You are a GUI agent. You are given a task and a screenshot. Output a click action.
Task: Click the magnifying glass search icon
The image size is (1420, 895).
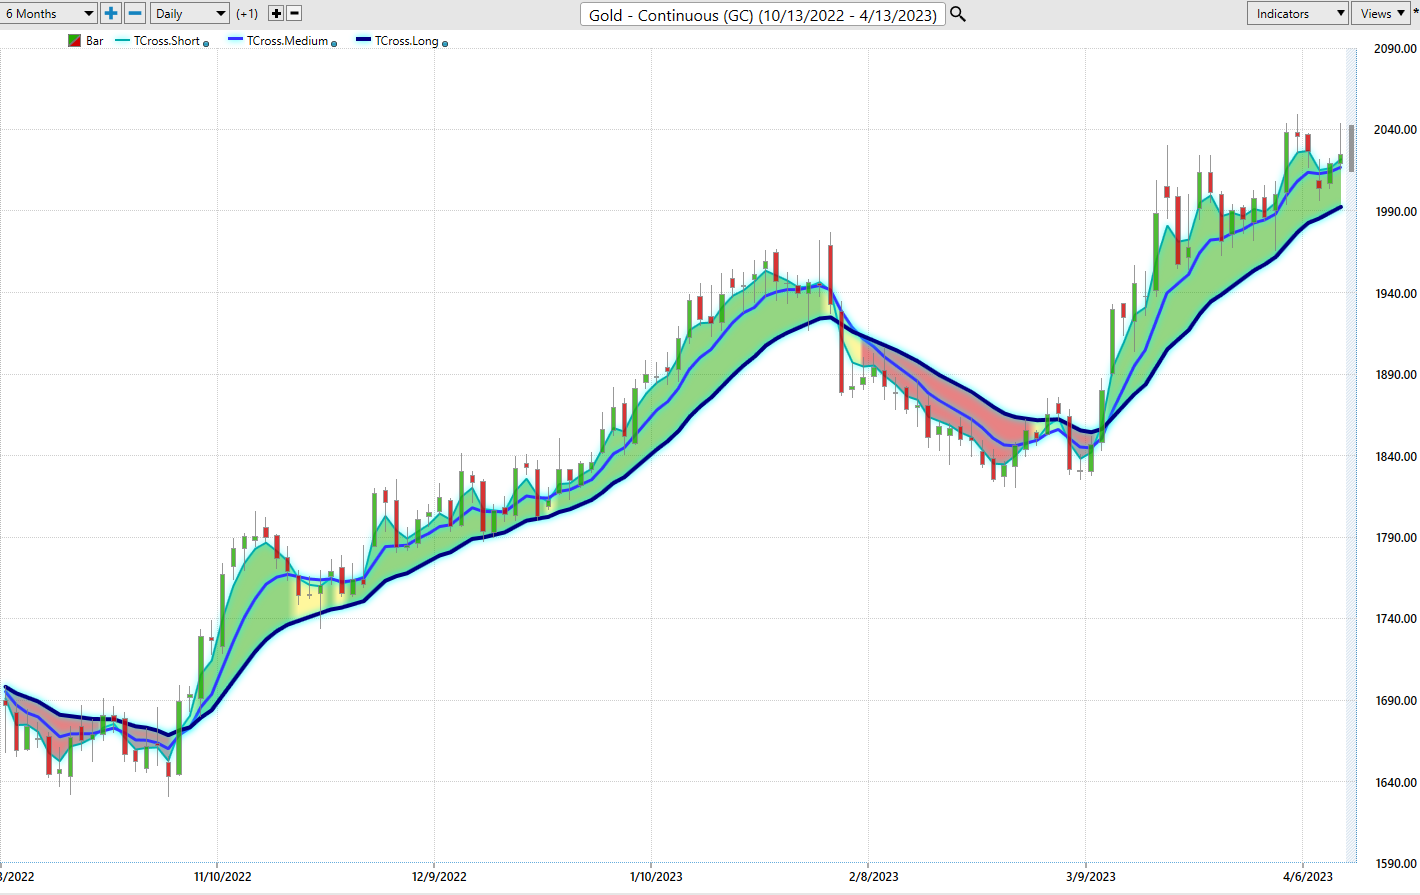(x=958, y=14)
